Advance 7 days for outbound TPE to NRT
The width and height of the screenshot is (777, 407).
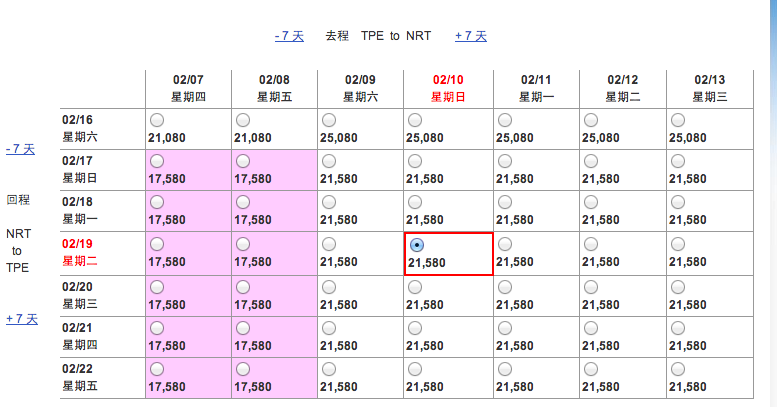(471, 36)
